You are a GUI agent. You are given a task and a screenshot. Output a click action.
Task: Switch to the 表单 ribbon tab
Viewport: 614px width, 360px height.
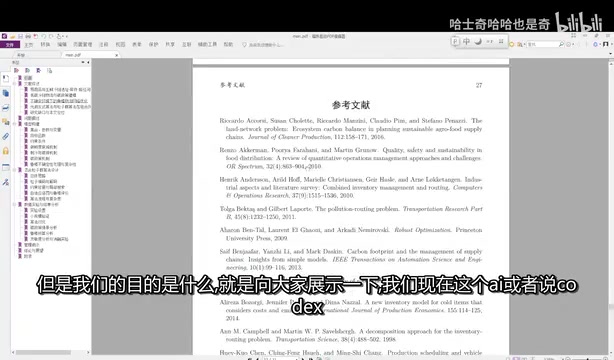[137, 45]
